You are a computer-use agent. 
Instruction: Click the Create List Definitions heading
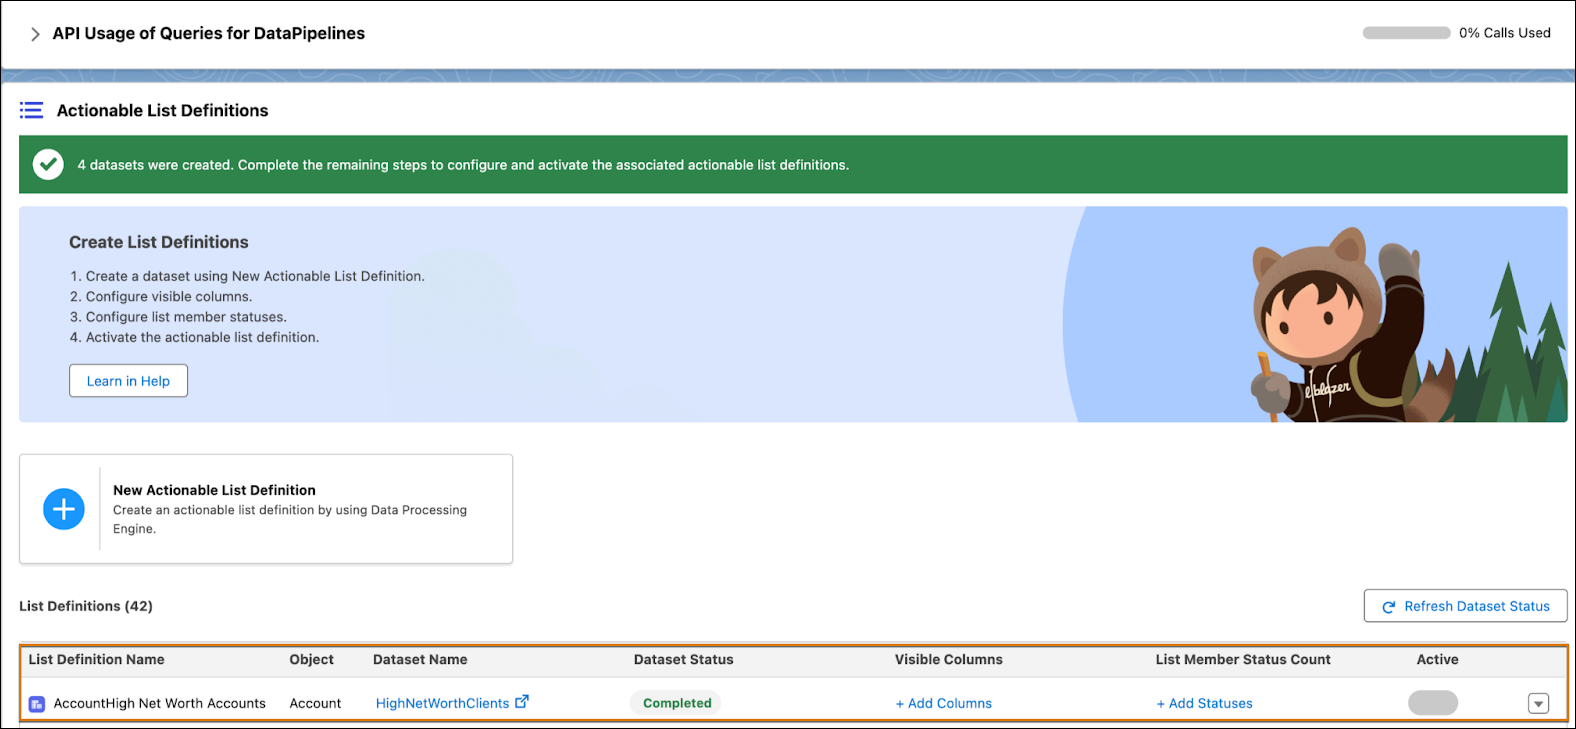pyautogui.click(x=159, y=242)
